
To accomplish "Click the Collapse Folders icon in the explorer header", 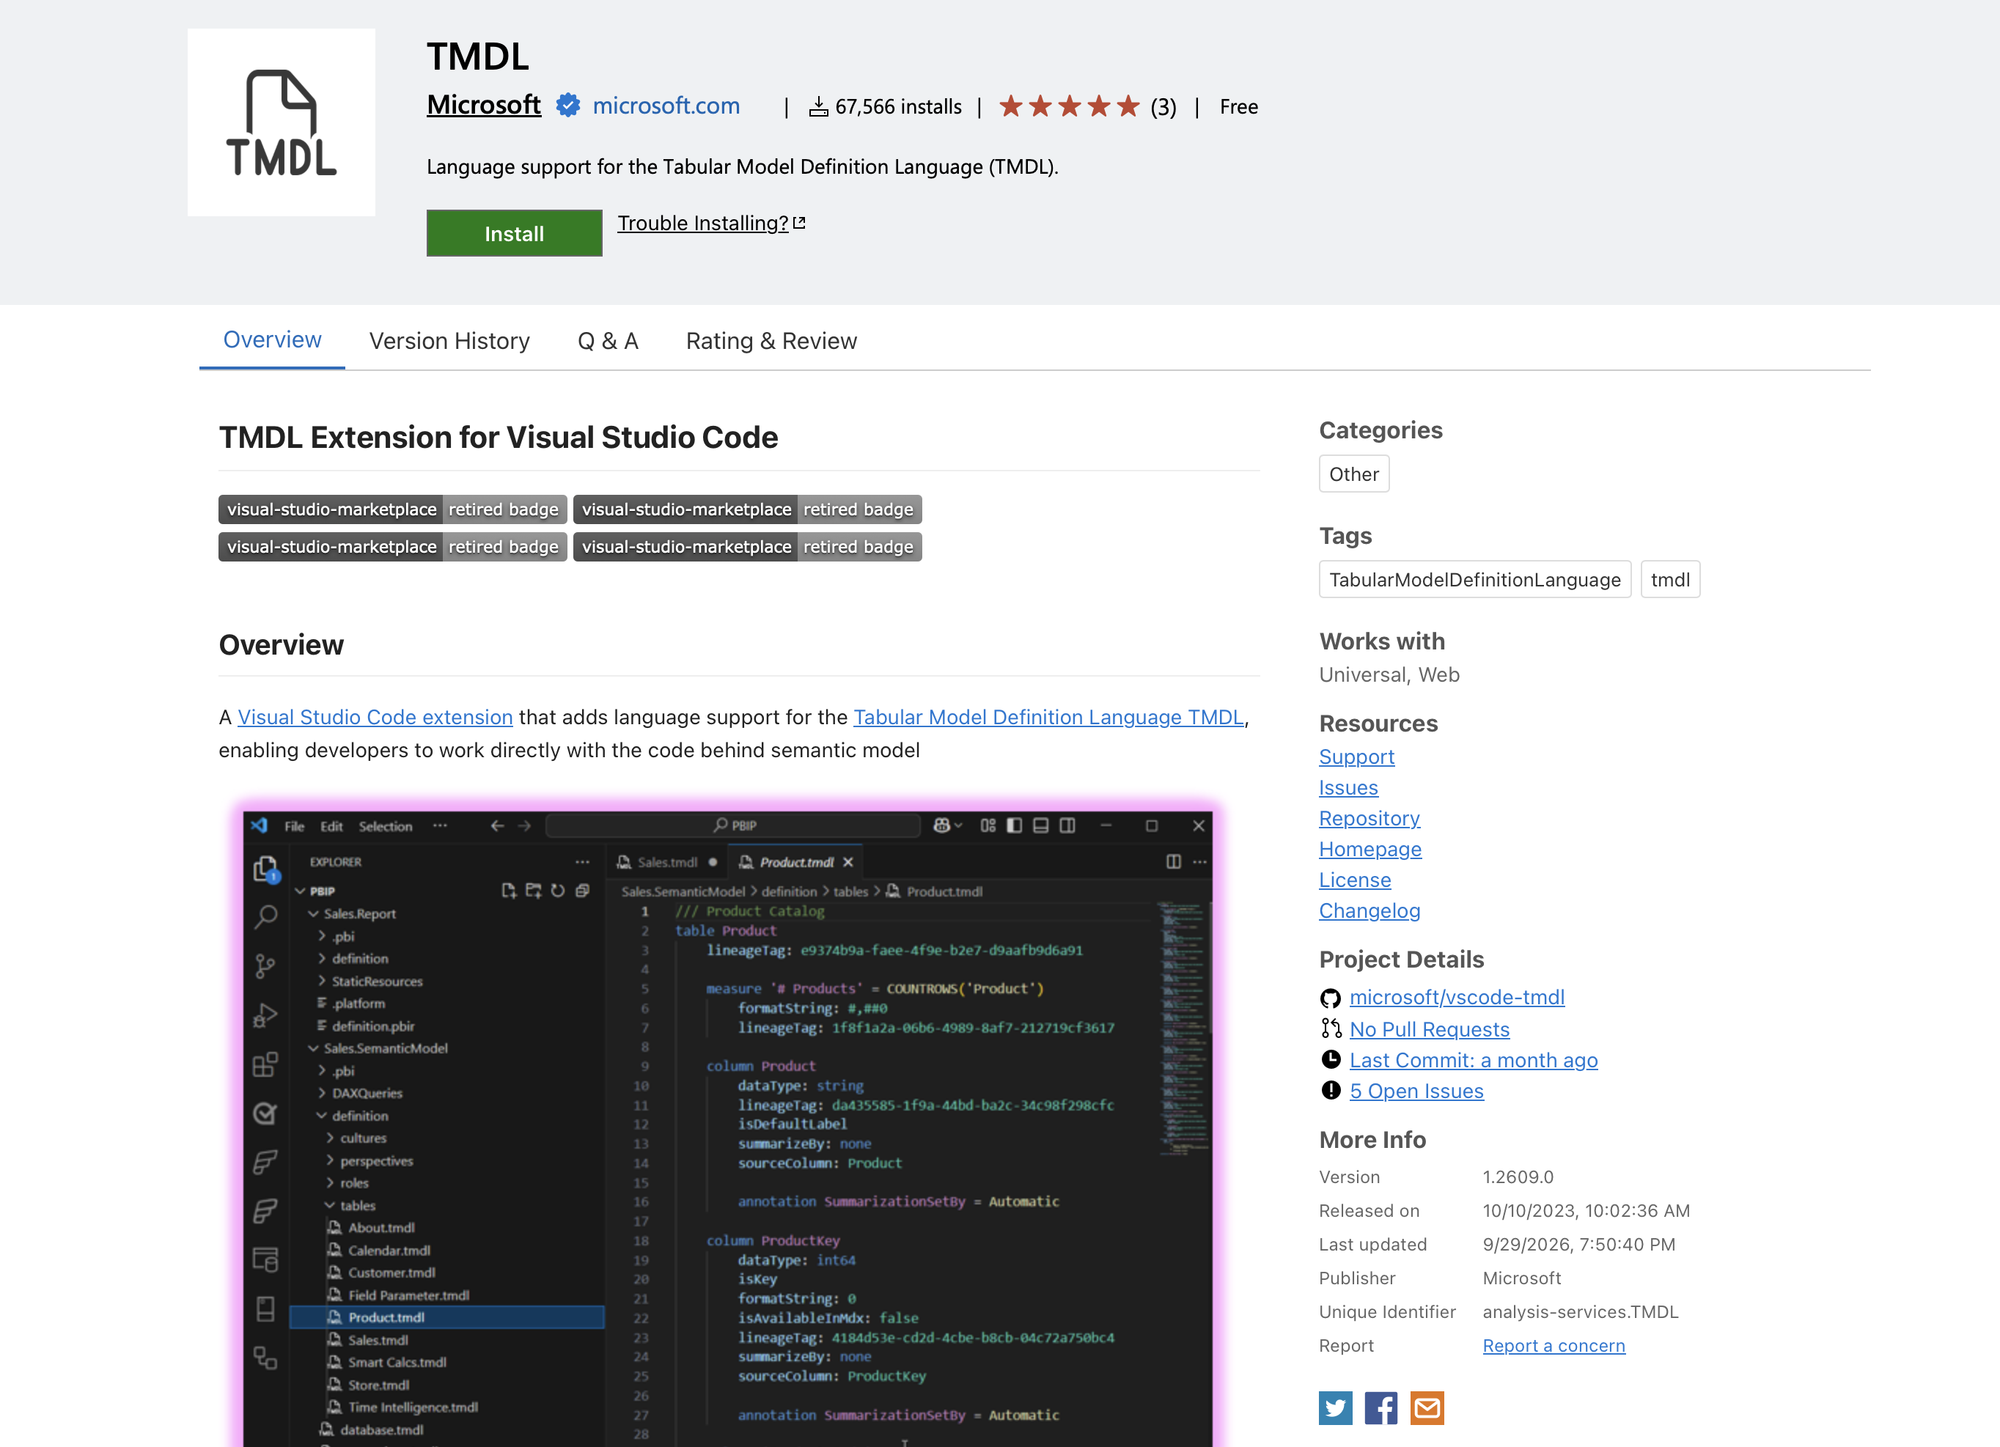I will (x=583, y=890).
